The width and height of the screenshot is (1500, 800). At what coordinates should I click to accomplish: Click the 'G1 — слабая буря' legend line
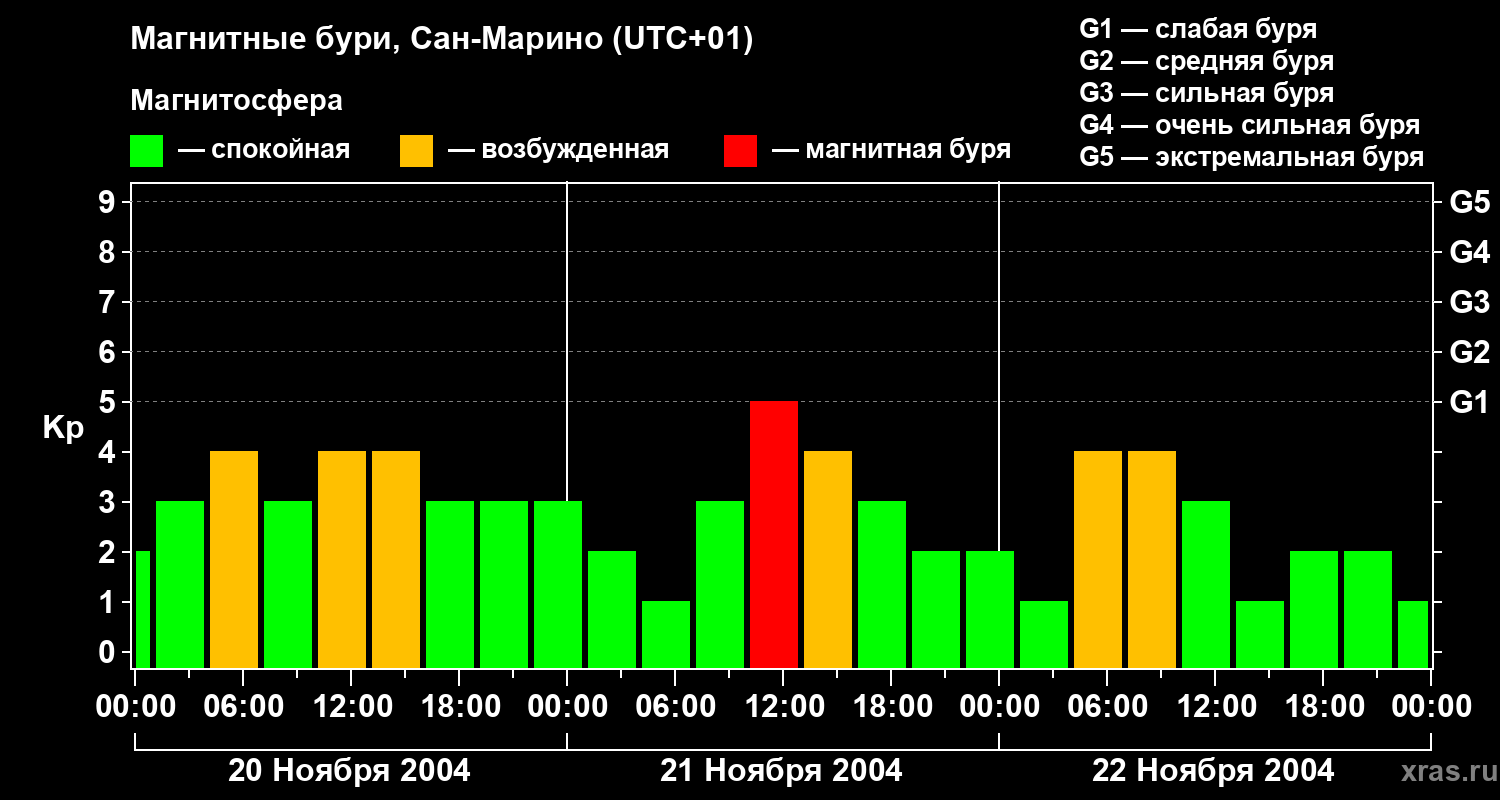tap(1198, 29)
